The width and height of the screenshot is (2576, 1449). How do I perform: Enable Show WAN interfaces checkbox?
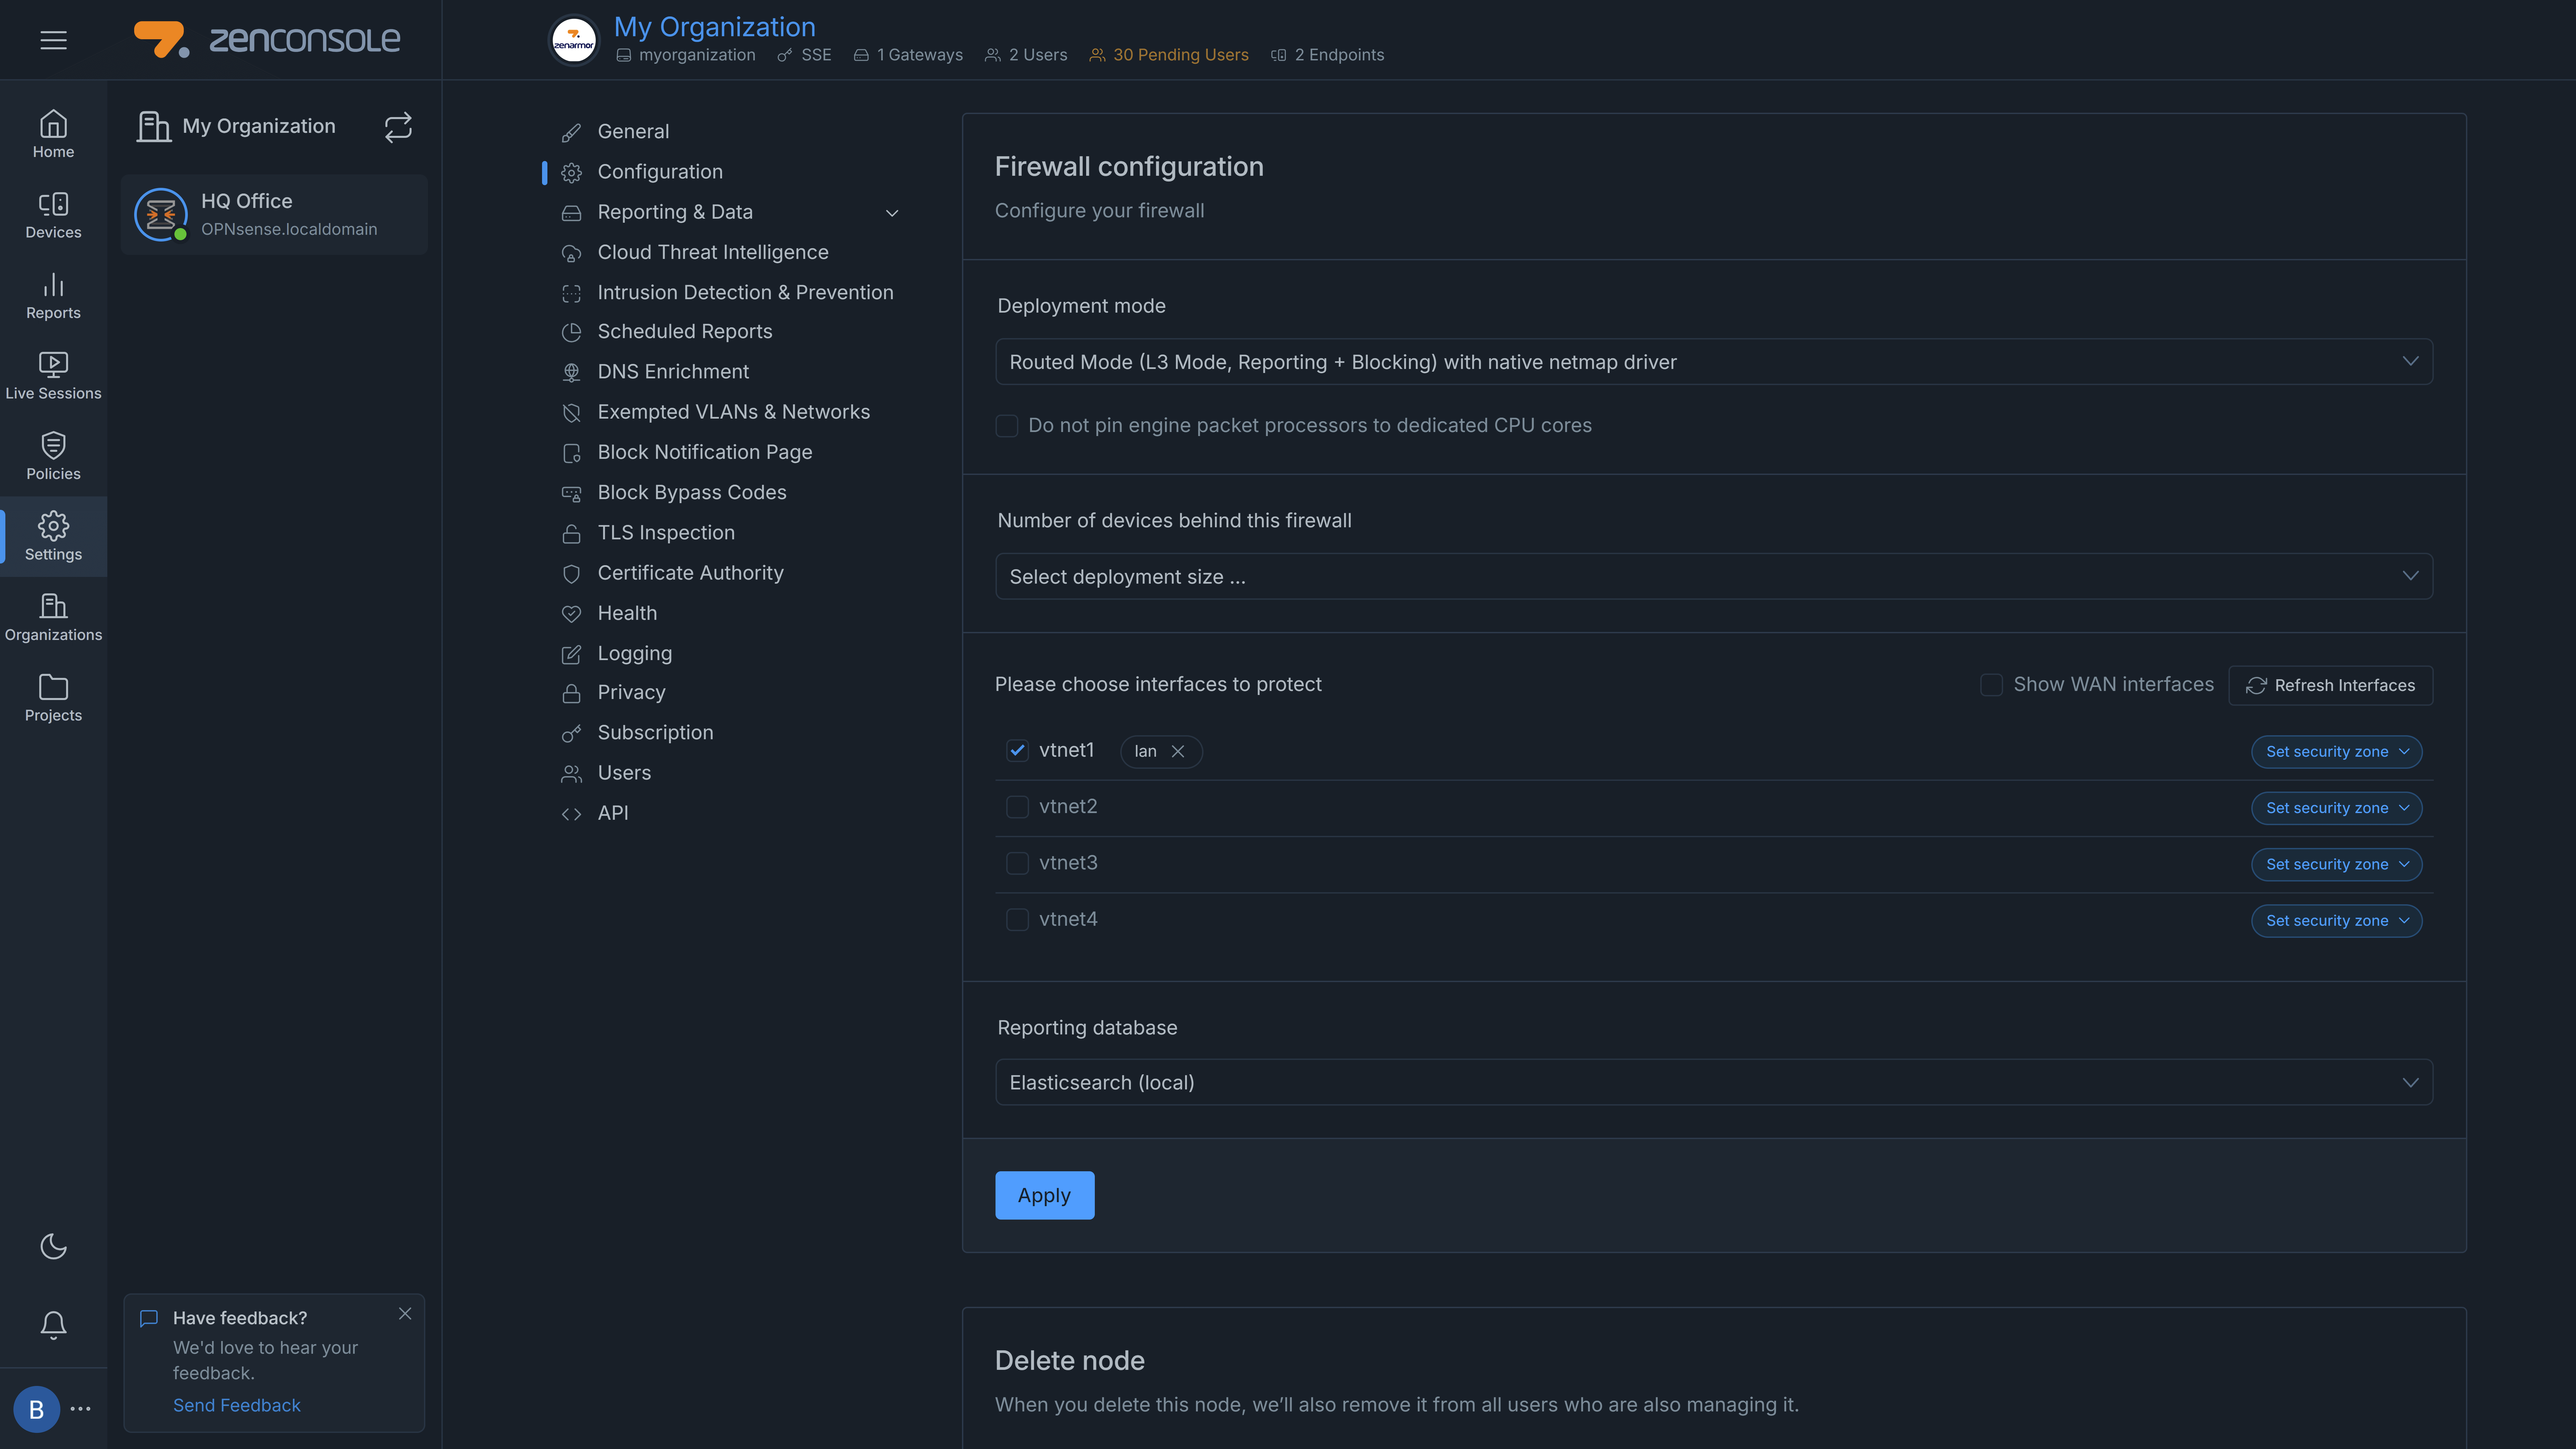click(x=1991, y=685)
